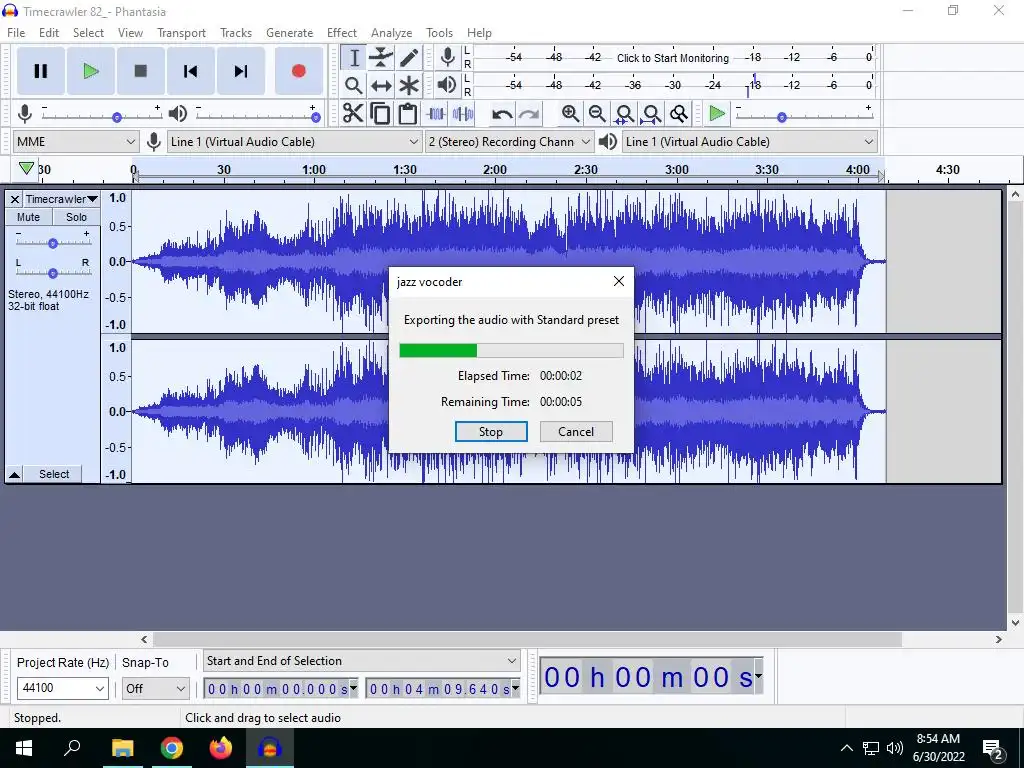Open the File menu
This screenshot has height=768, width=1024.
click(16, 33)
